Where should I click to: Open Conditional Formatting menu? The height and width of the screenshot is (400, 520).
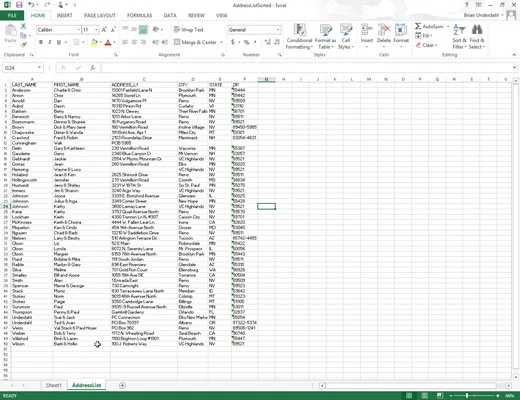tap(299, 37)
